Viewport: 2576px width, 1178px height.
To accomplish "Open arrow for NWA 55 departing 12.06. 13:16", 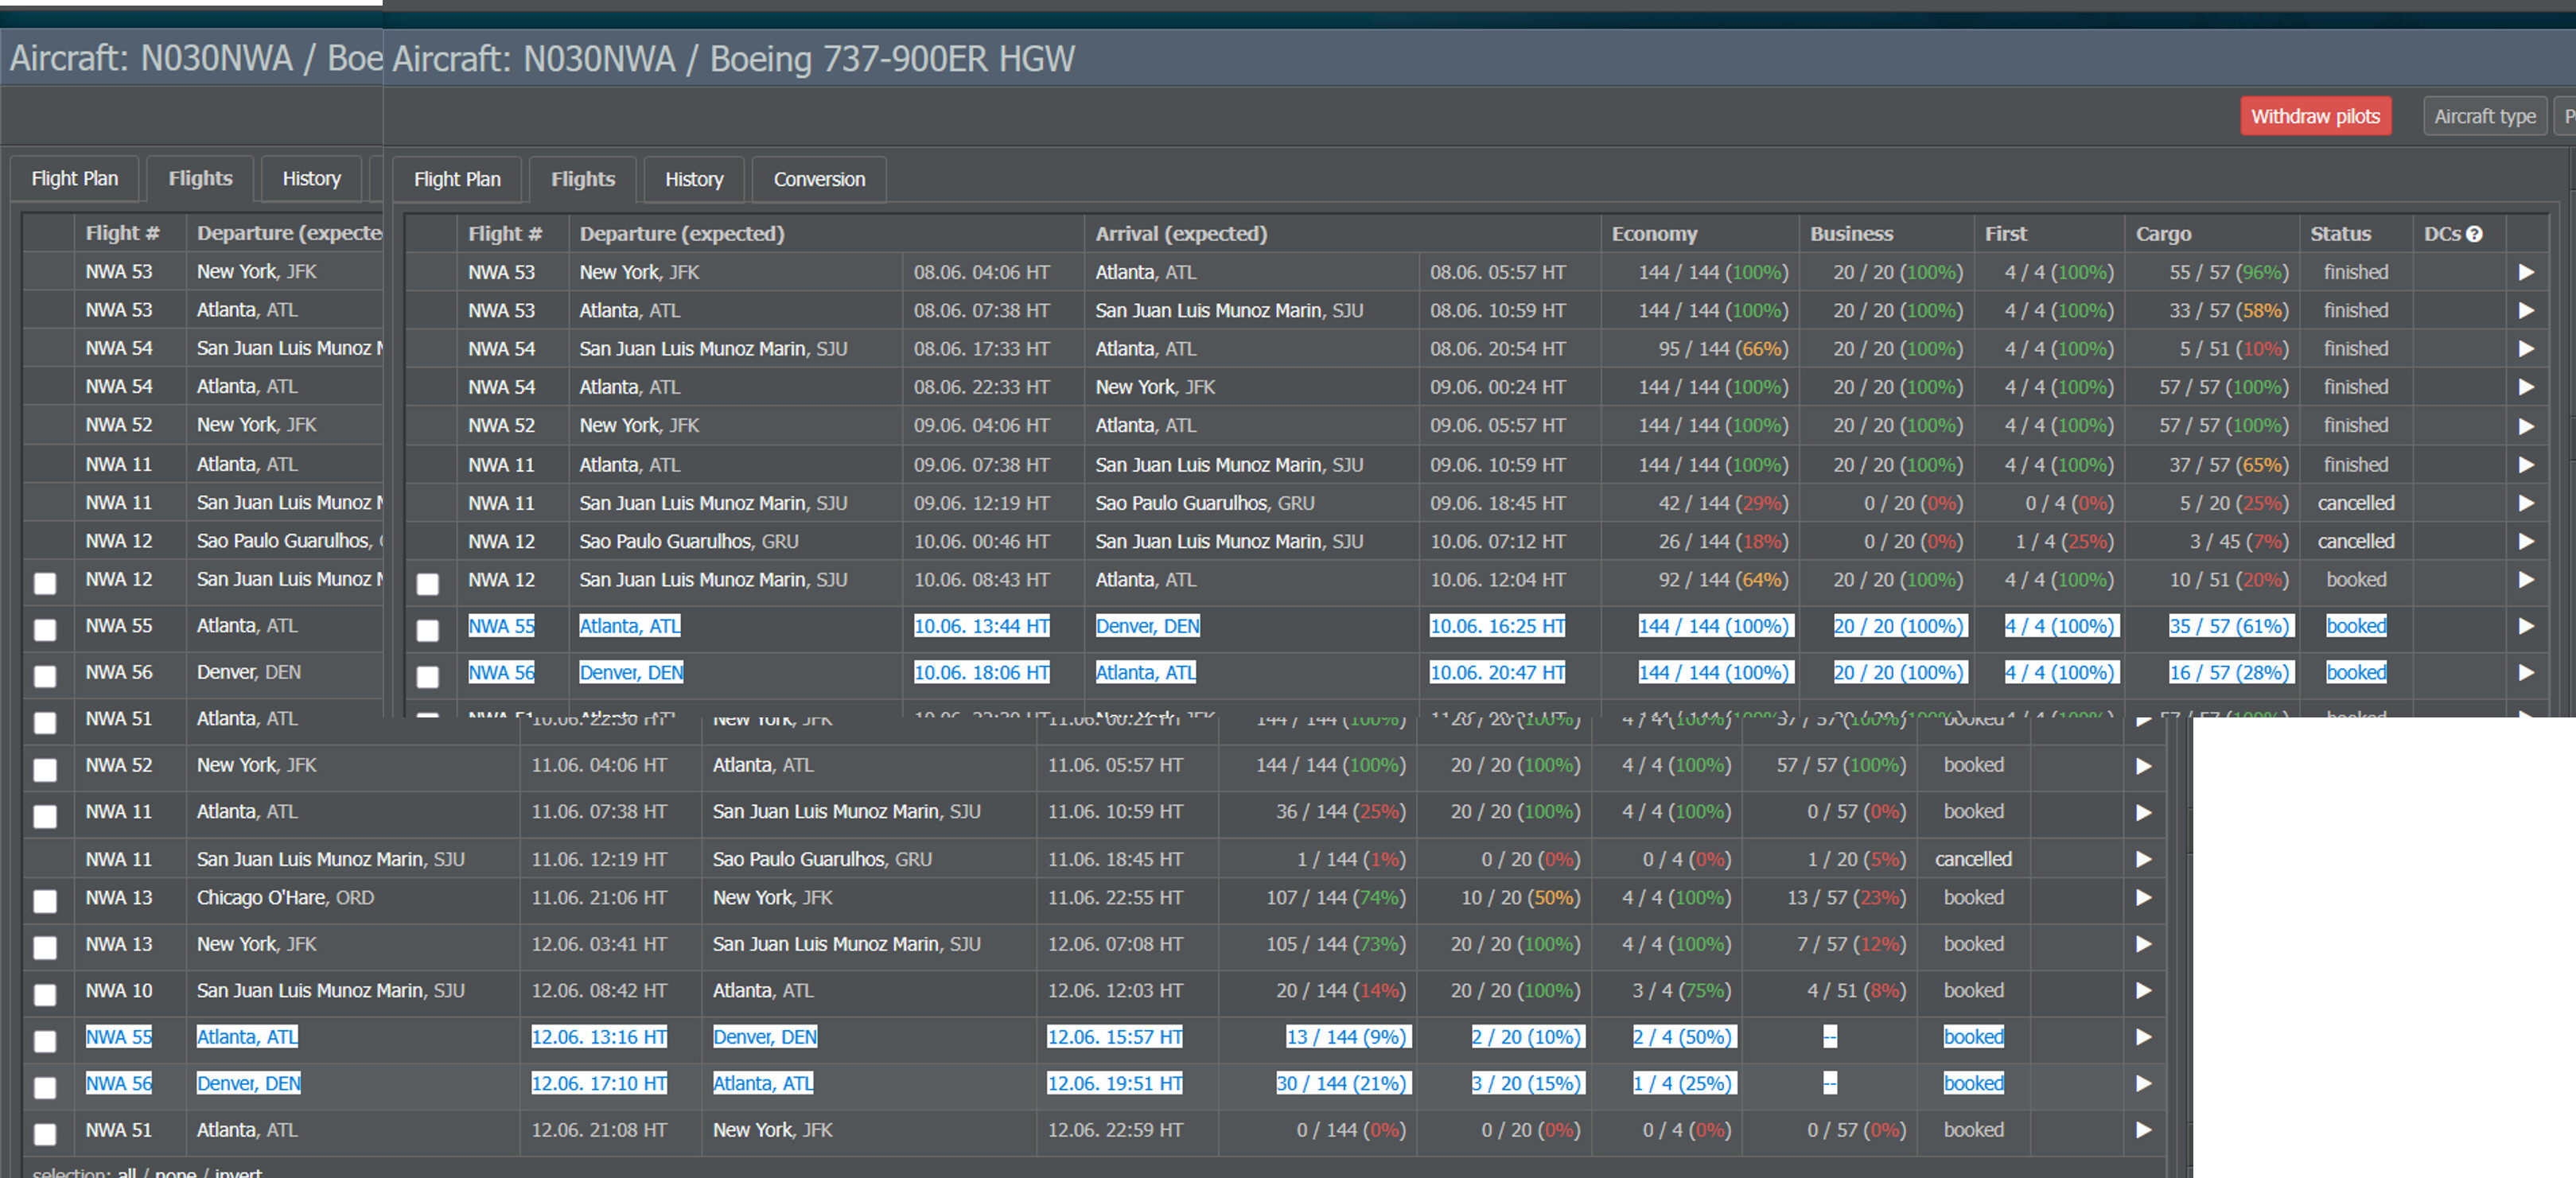I will (x=2143, y=1037).
